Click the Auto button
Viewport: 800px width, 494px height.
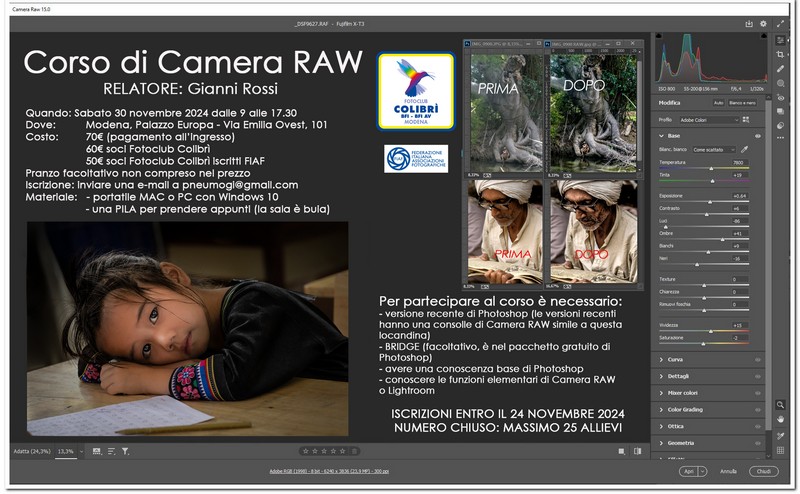[718, 103]
